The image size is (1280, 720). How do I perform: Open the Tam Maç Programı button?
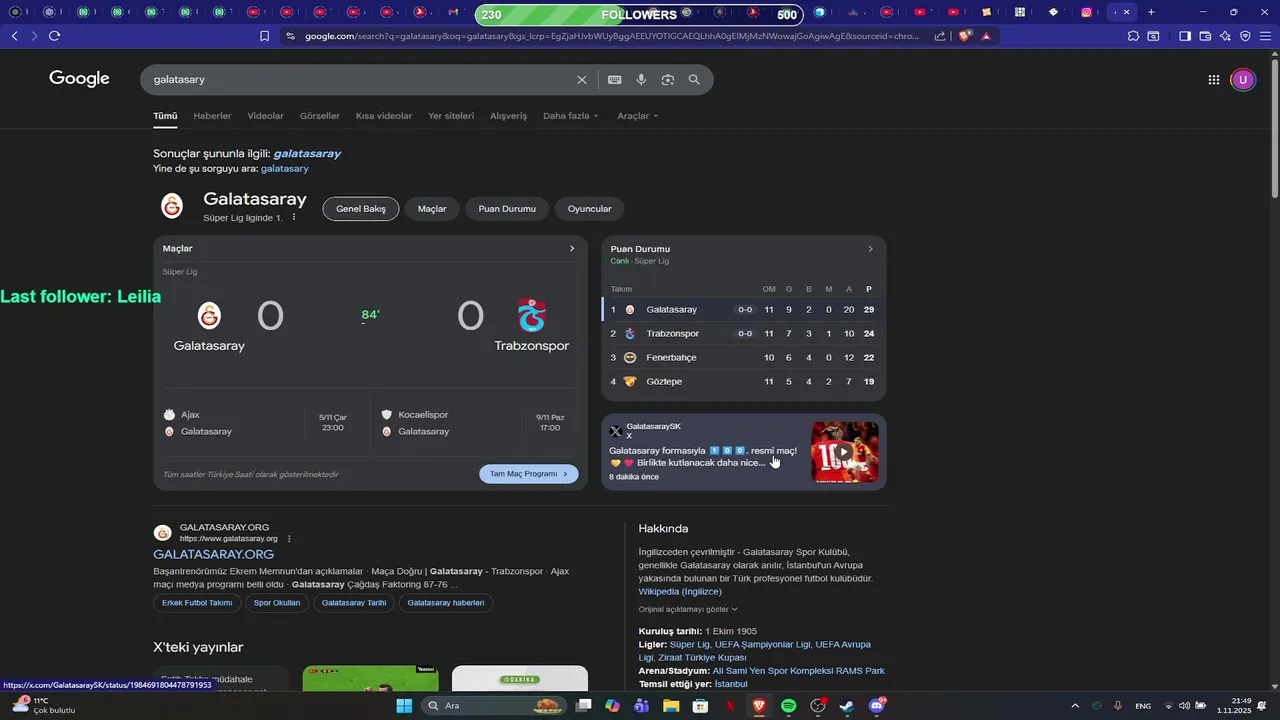[529, 474]
